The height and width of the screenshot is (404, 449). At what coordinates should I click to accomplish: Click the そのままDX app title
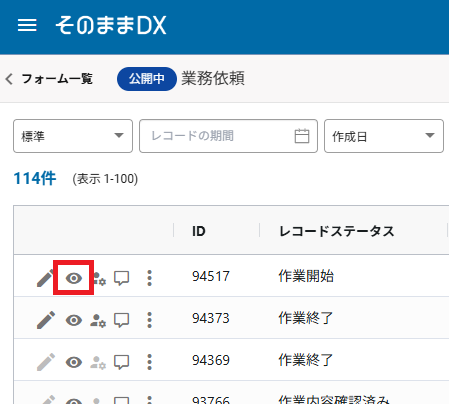(x=111, y=25)
